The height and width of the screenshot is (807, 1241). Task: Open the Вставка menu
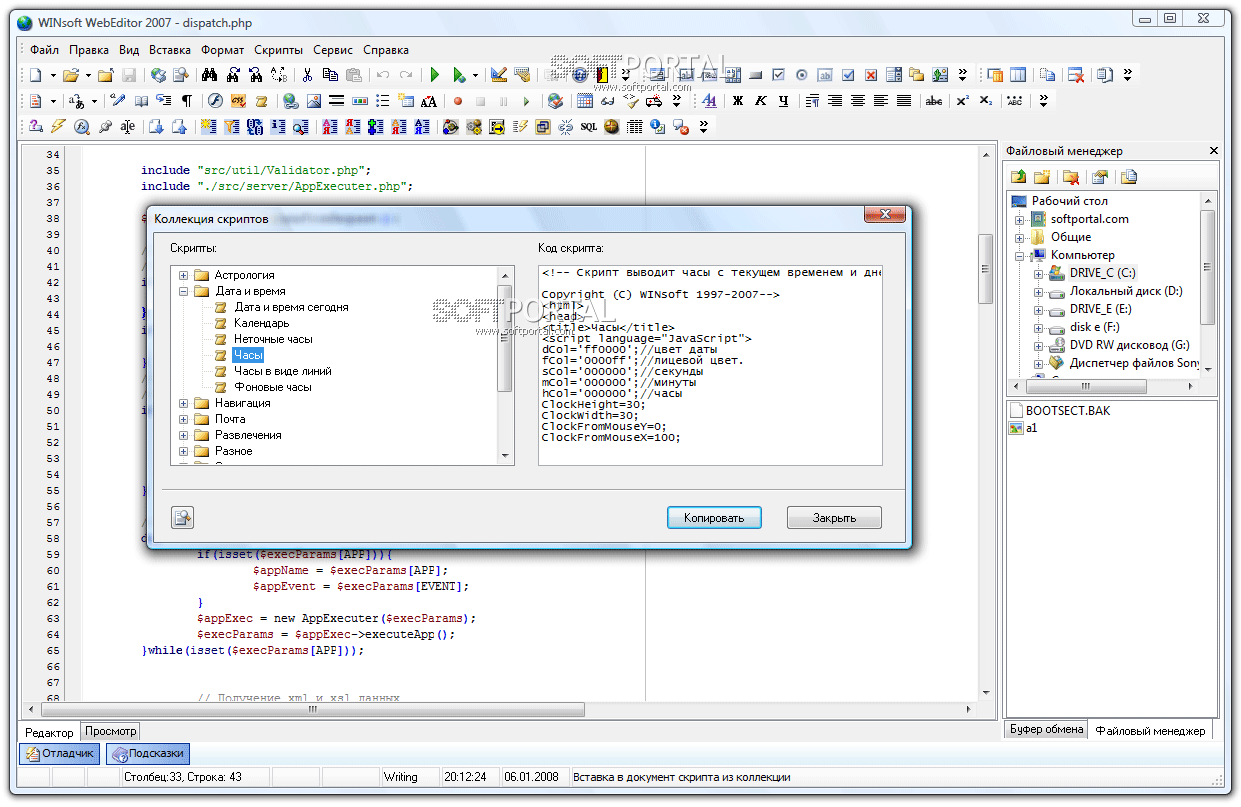tap(170, 50)
